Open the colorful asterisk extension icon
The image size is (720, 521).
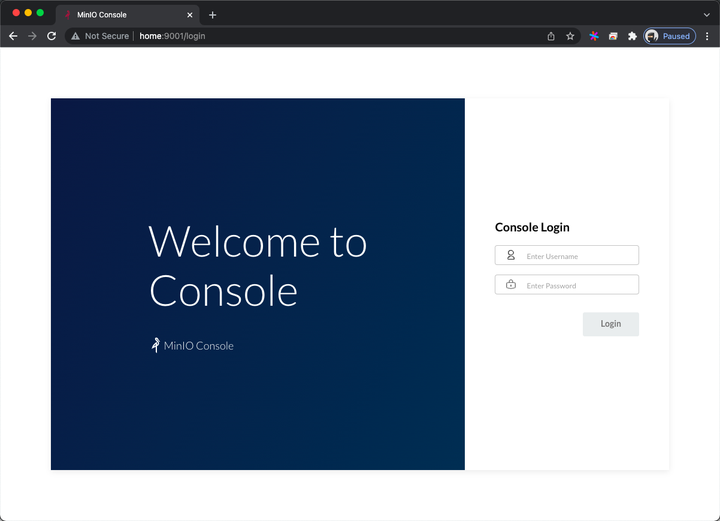pos(594,36)
